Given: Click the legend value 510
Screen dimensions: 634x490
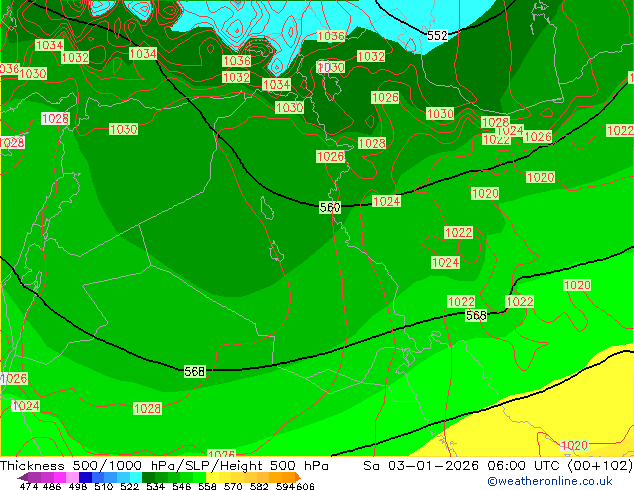Looking at the screenshot, I should point(104,486).
